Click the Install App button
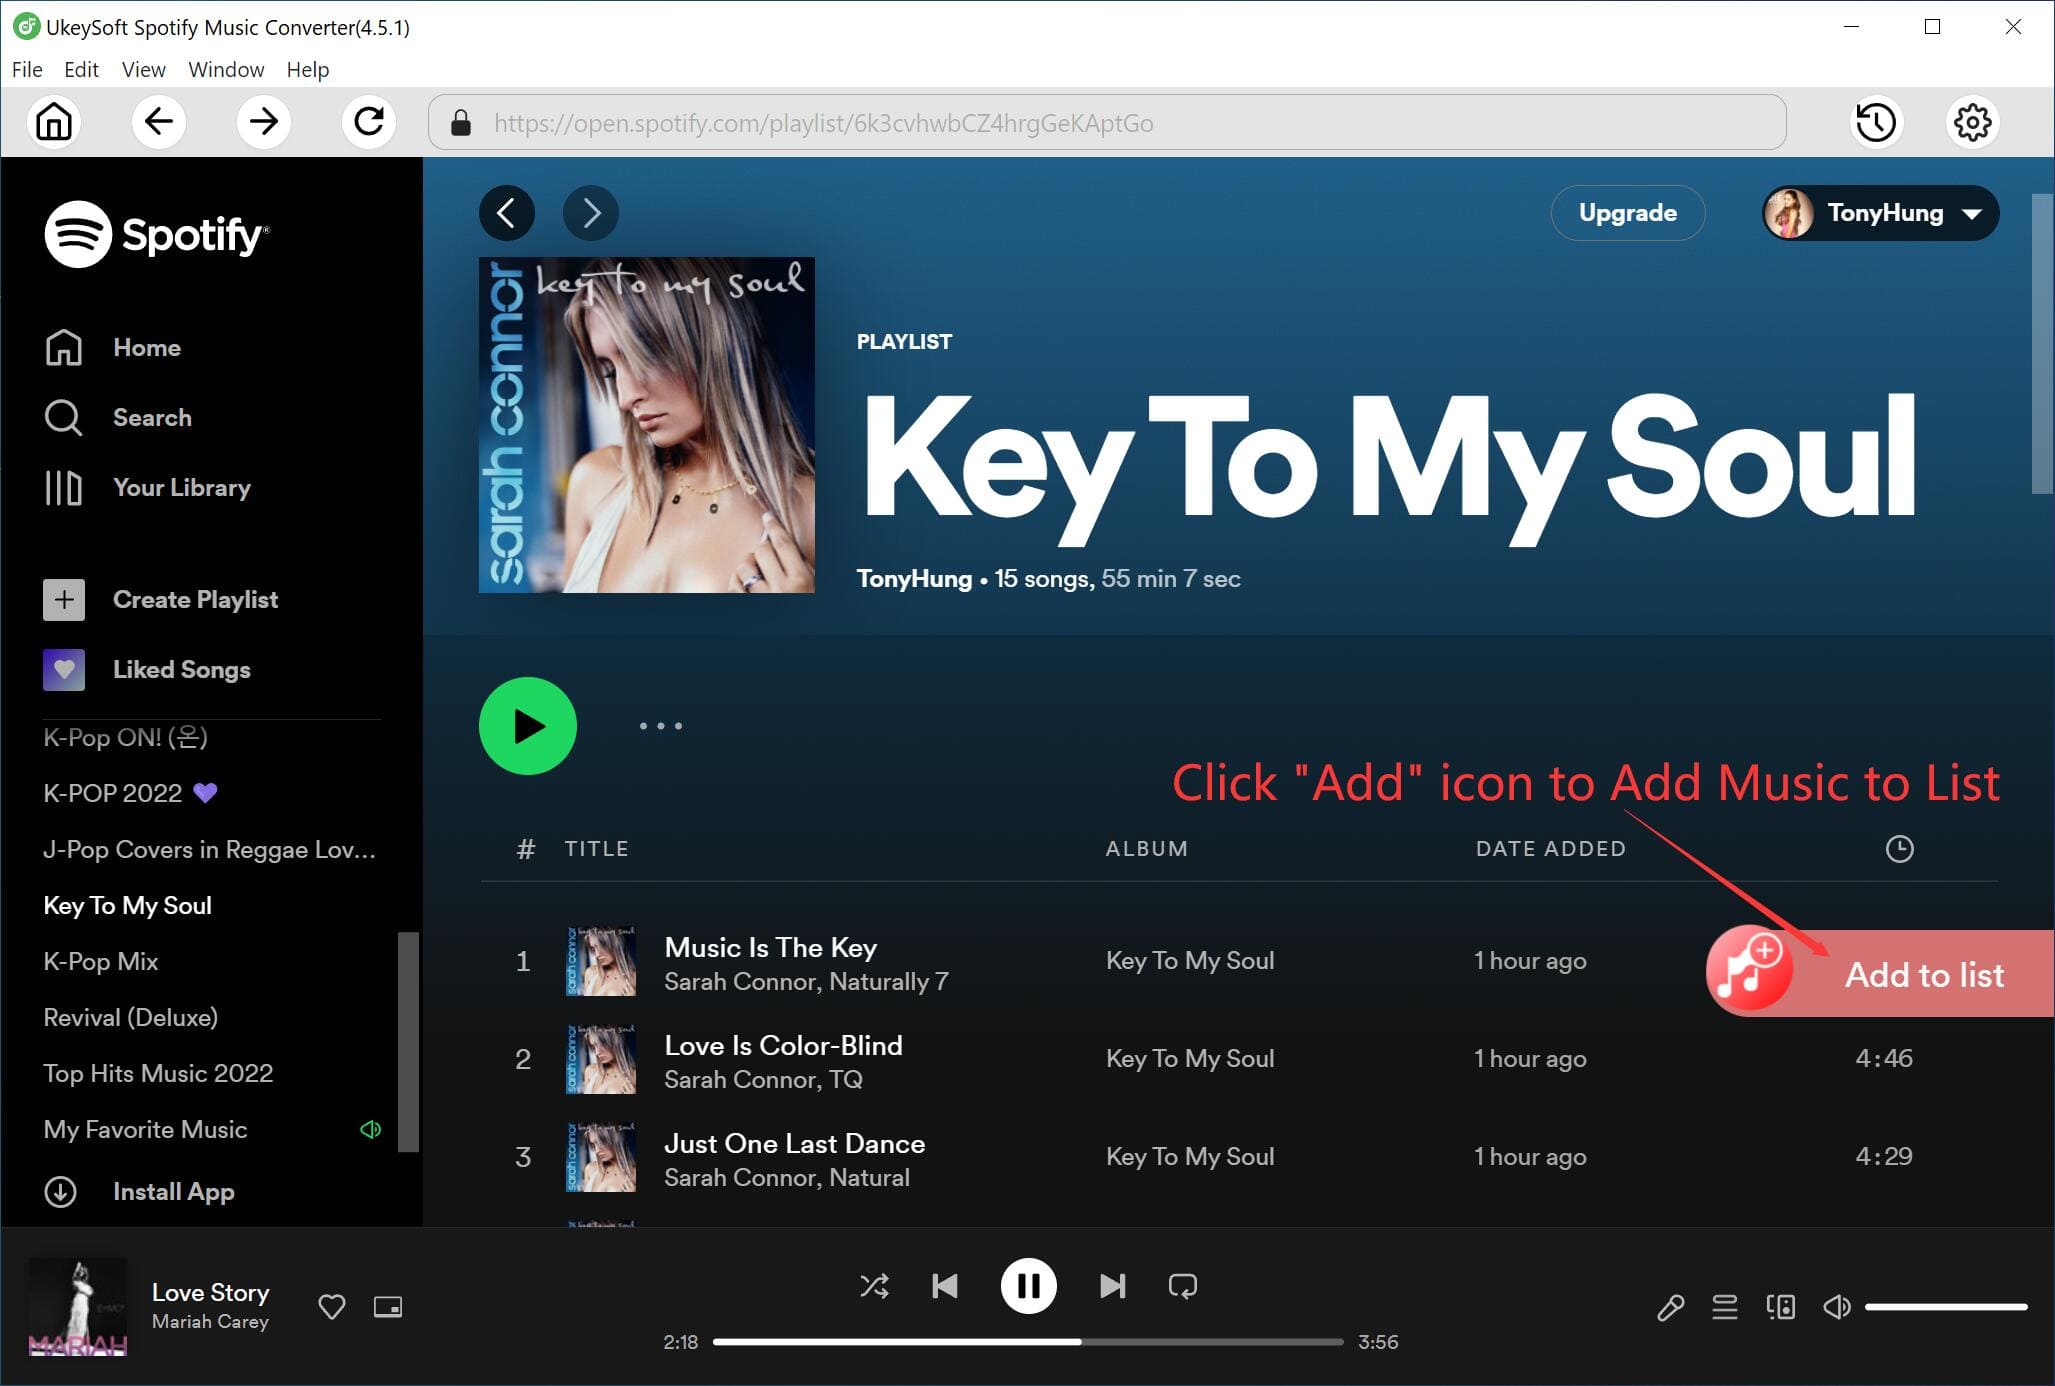This screenshot has height=1386, width=2055. 173,1191
